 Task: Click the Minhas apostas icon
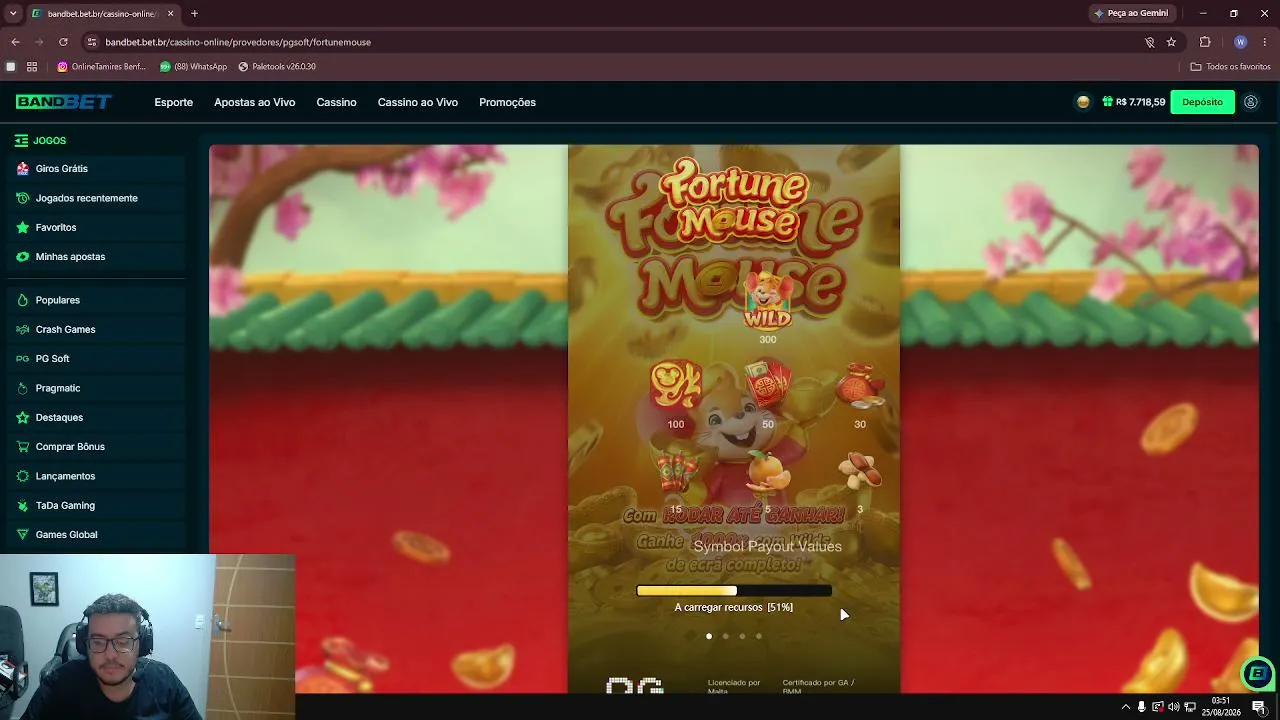point(23,257)
